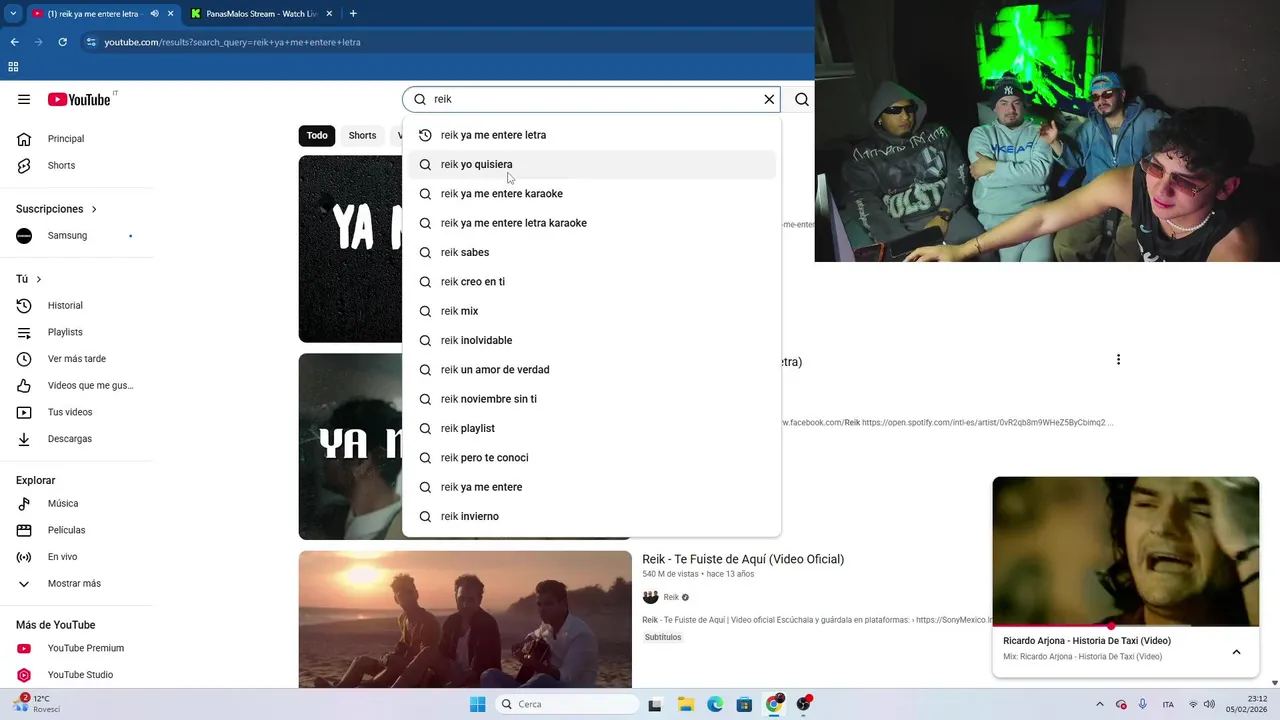Click the taskbar Cerca search box
This screenshot has width=1280, height=720.
567,704
